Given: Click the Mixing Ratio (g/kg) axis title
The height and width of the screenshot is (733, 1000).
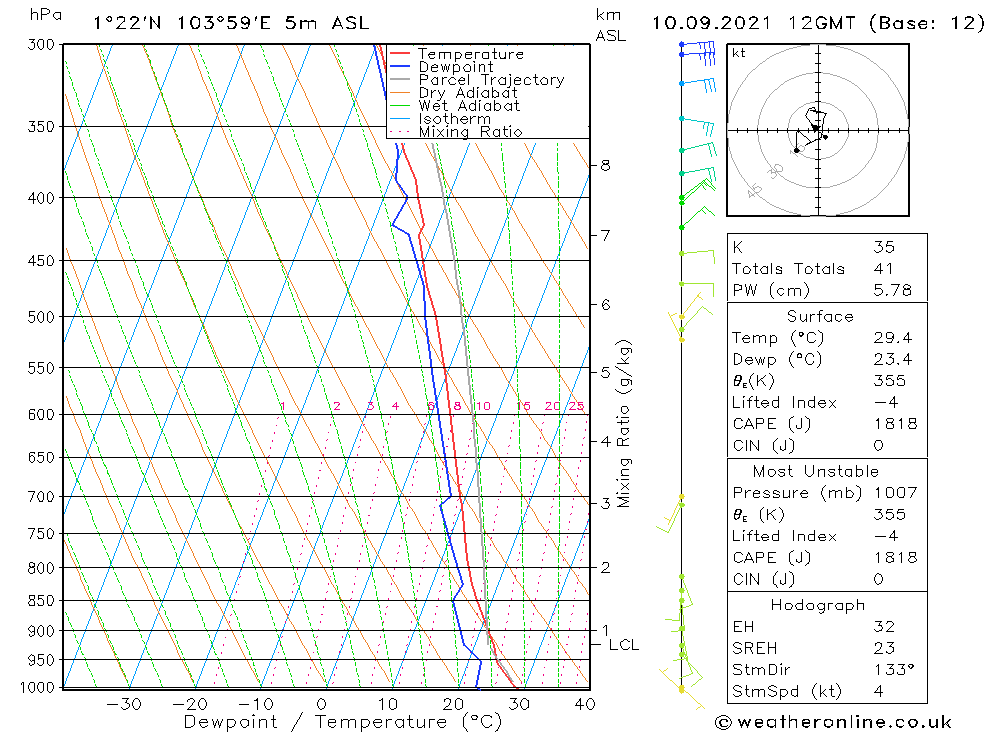Looking at the screenshot, I should (x=623, y=424).
